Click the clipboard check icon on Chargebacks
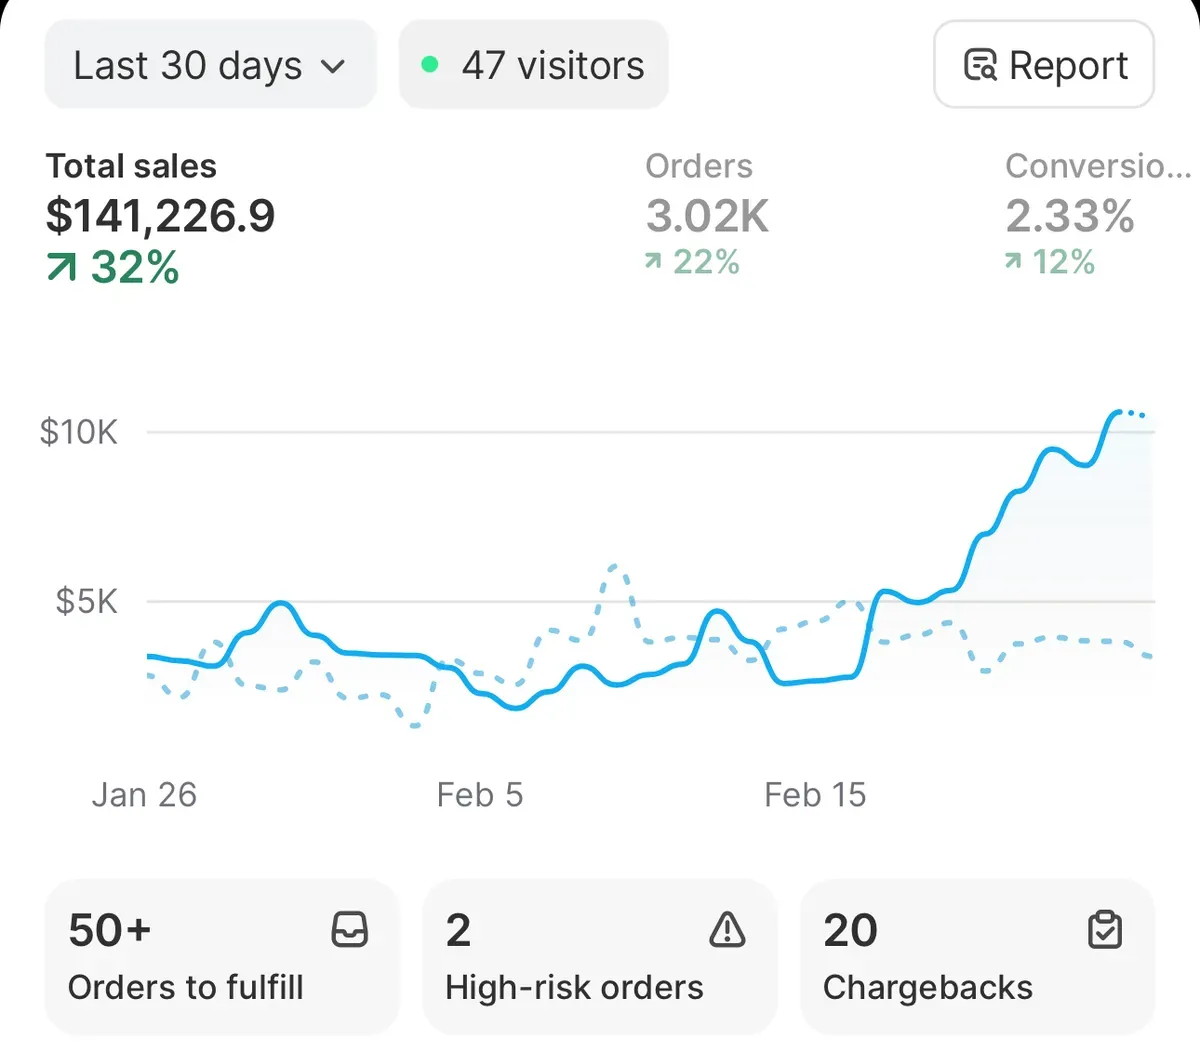This screenshot has width=1200, height=1050. coord(1105,929)
